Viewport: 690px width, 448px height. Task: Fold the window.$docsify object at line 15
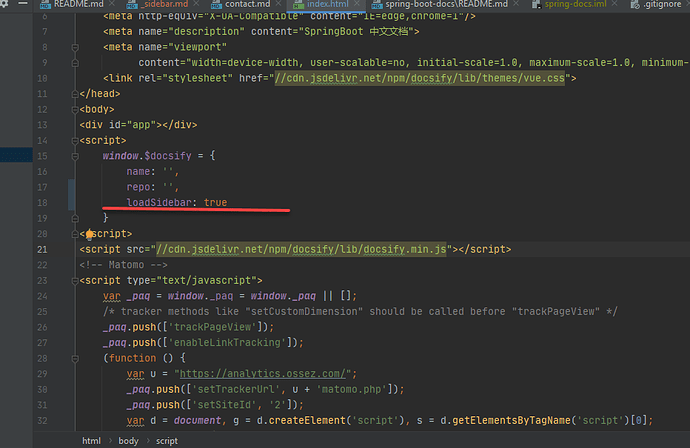tap(75, 156)
